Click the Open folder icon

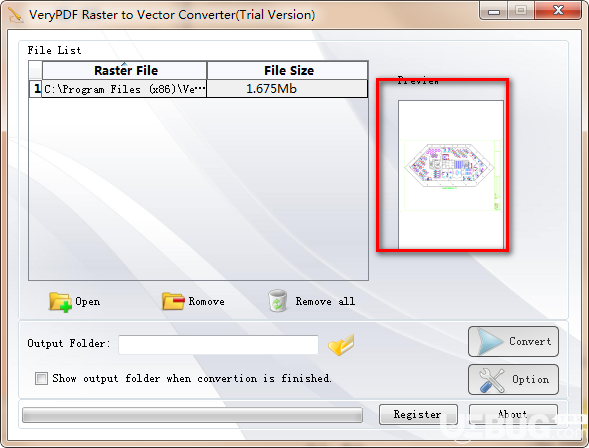coord(60,302)
